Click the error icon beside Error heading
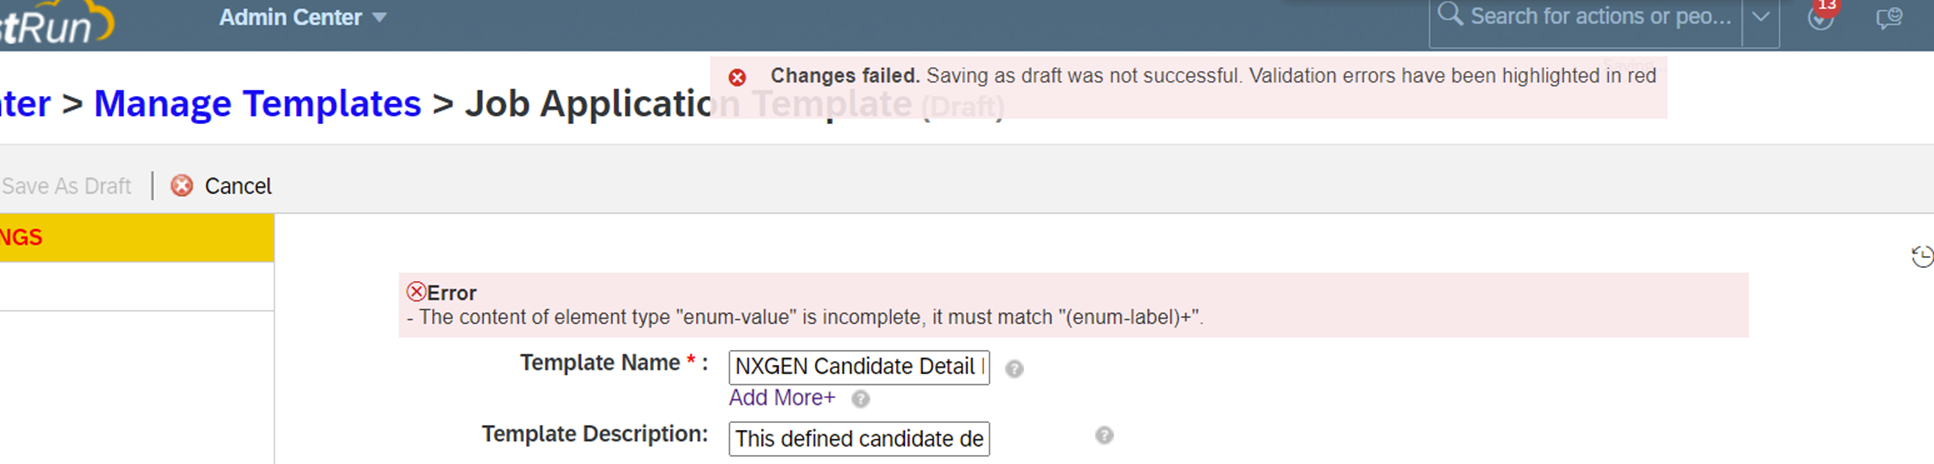The width and height of the screenshot is (1934, 464). coord(416,292)
